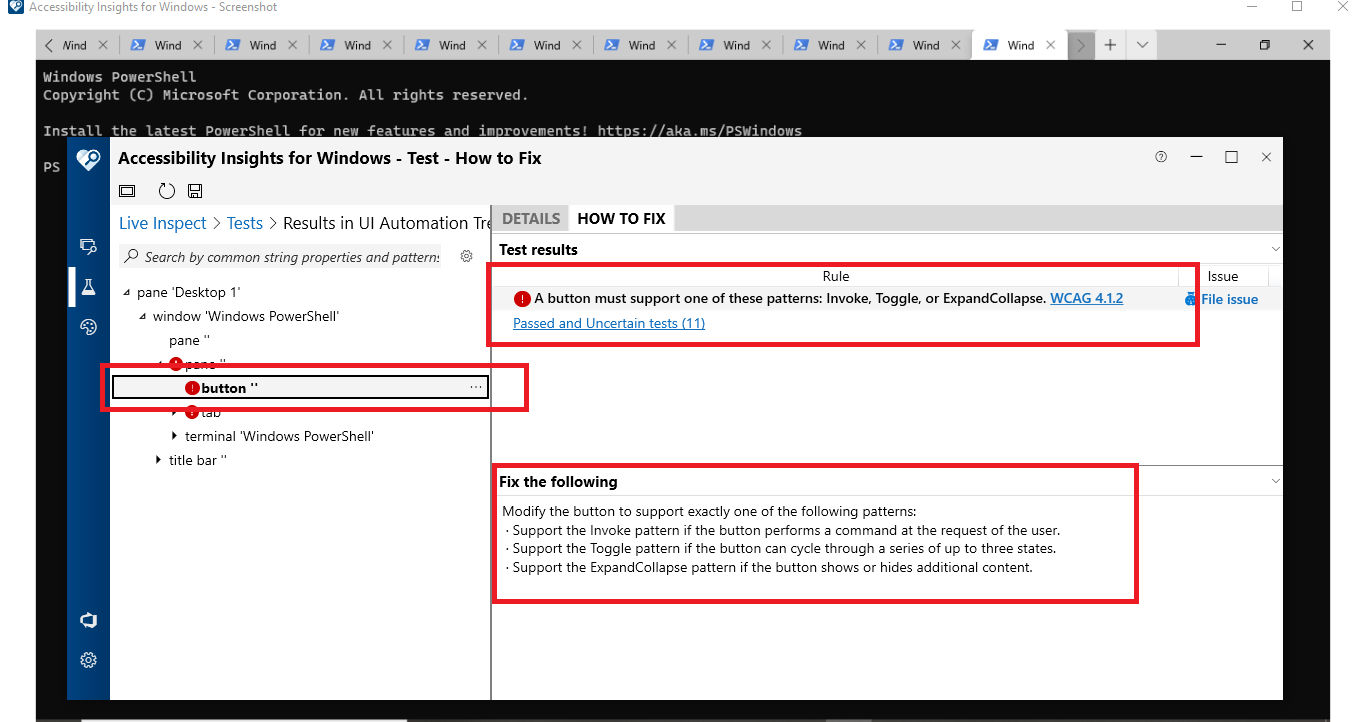The width and height of the screenshot is (1362, 722).
Task: Select terminal 'Windows PowerShell' tree item
Action: point(279,436)
